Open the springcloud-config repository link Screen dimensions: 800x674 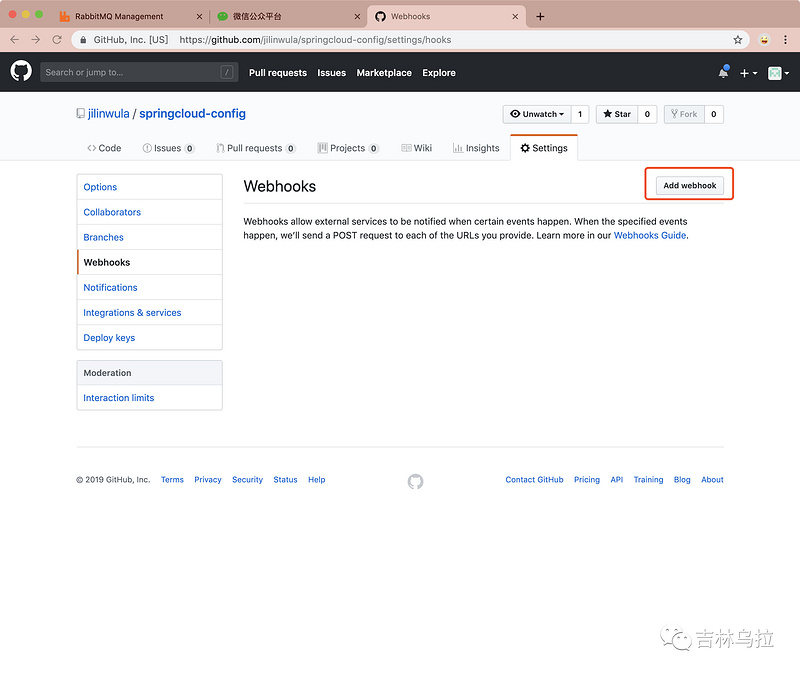192,113
